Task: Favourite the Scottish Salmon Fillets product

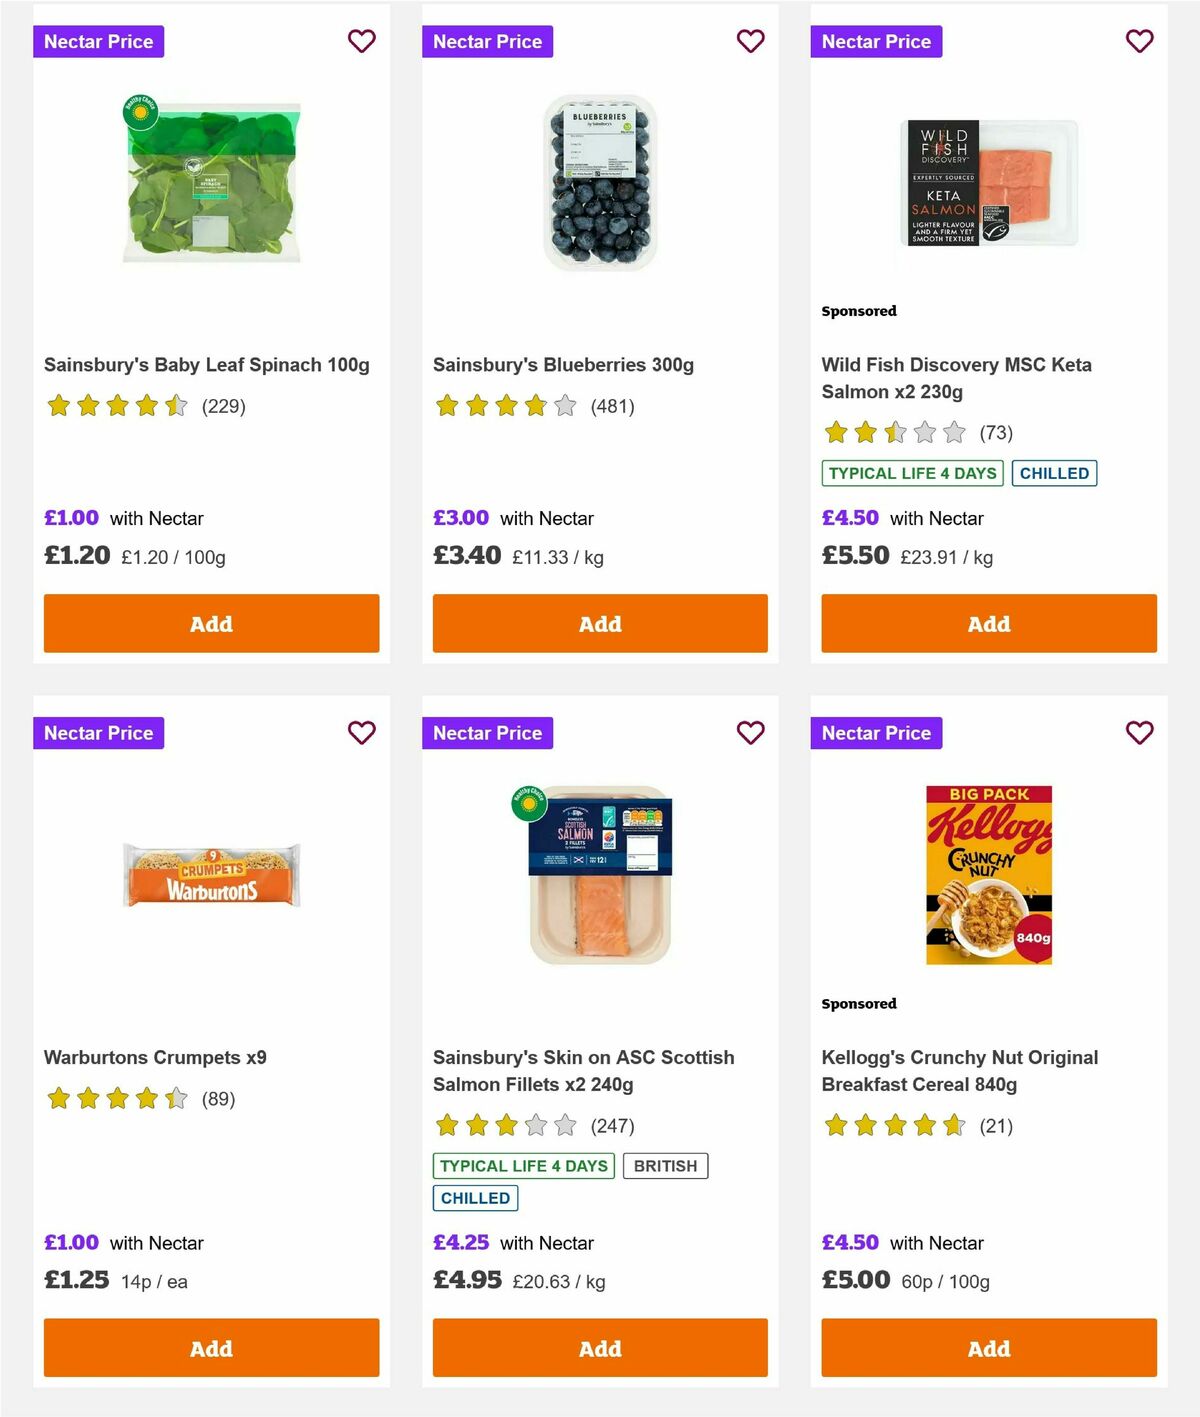Action: 751,733
